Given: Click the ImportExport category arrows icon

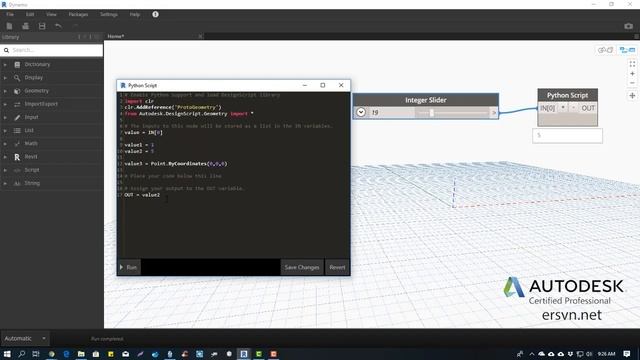Looking at the screenshot, I should 17,104.
